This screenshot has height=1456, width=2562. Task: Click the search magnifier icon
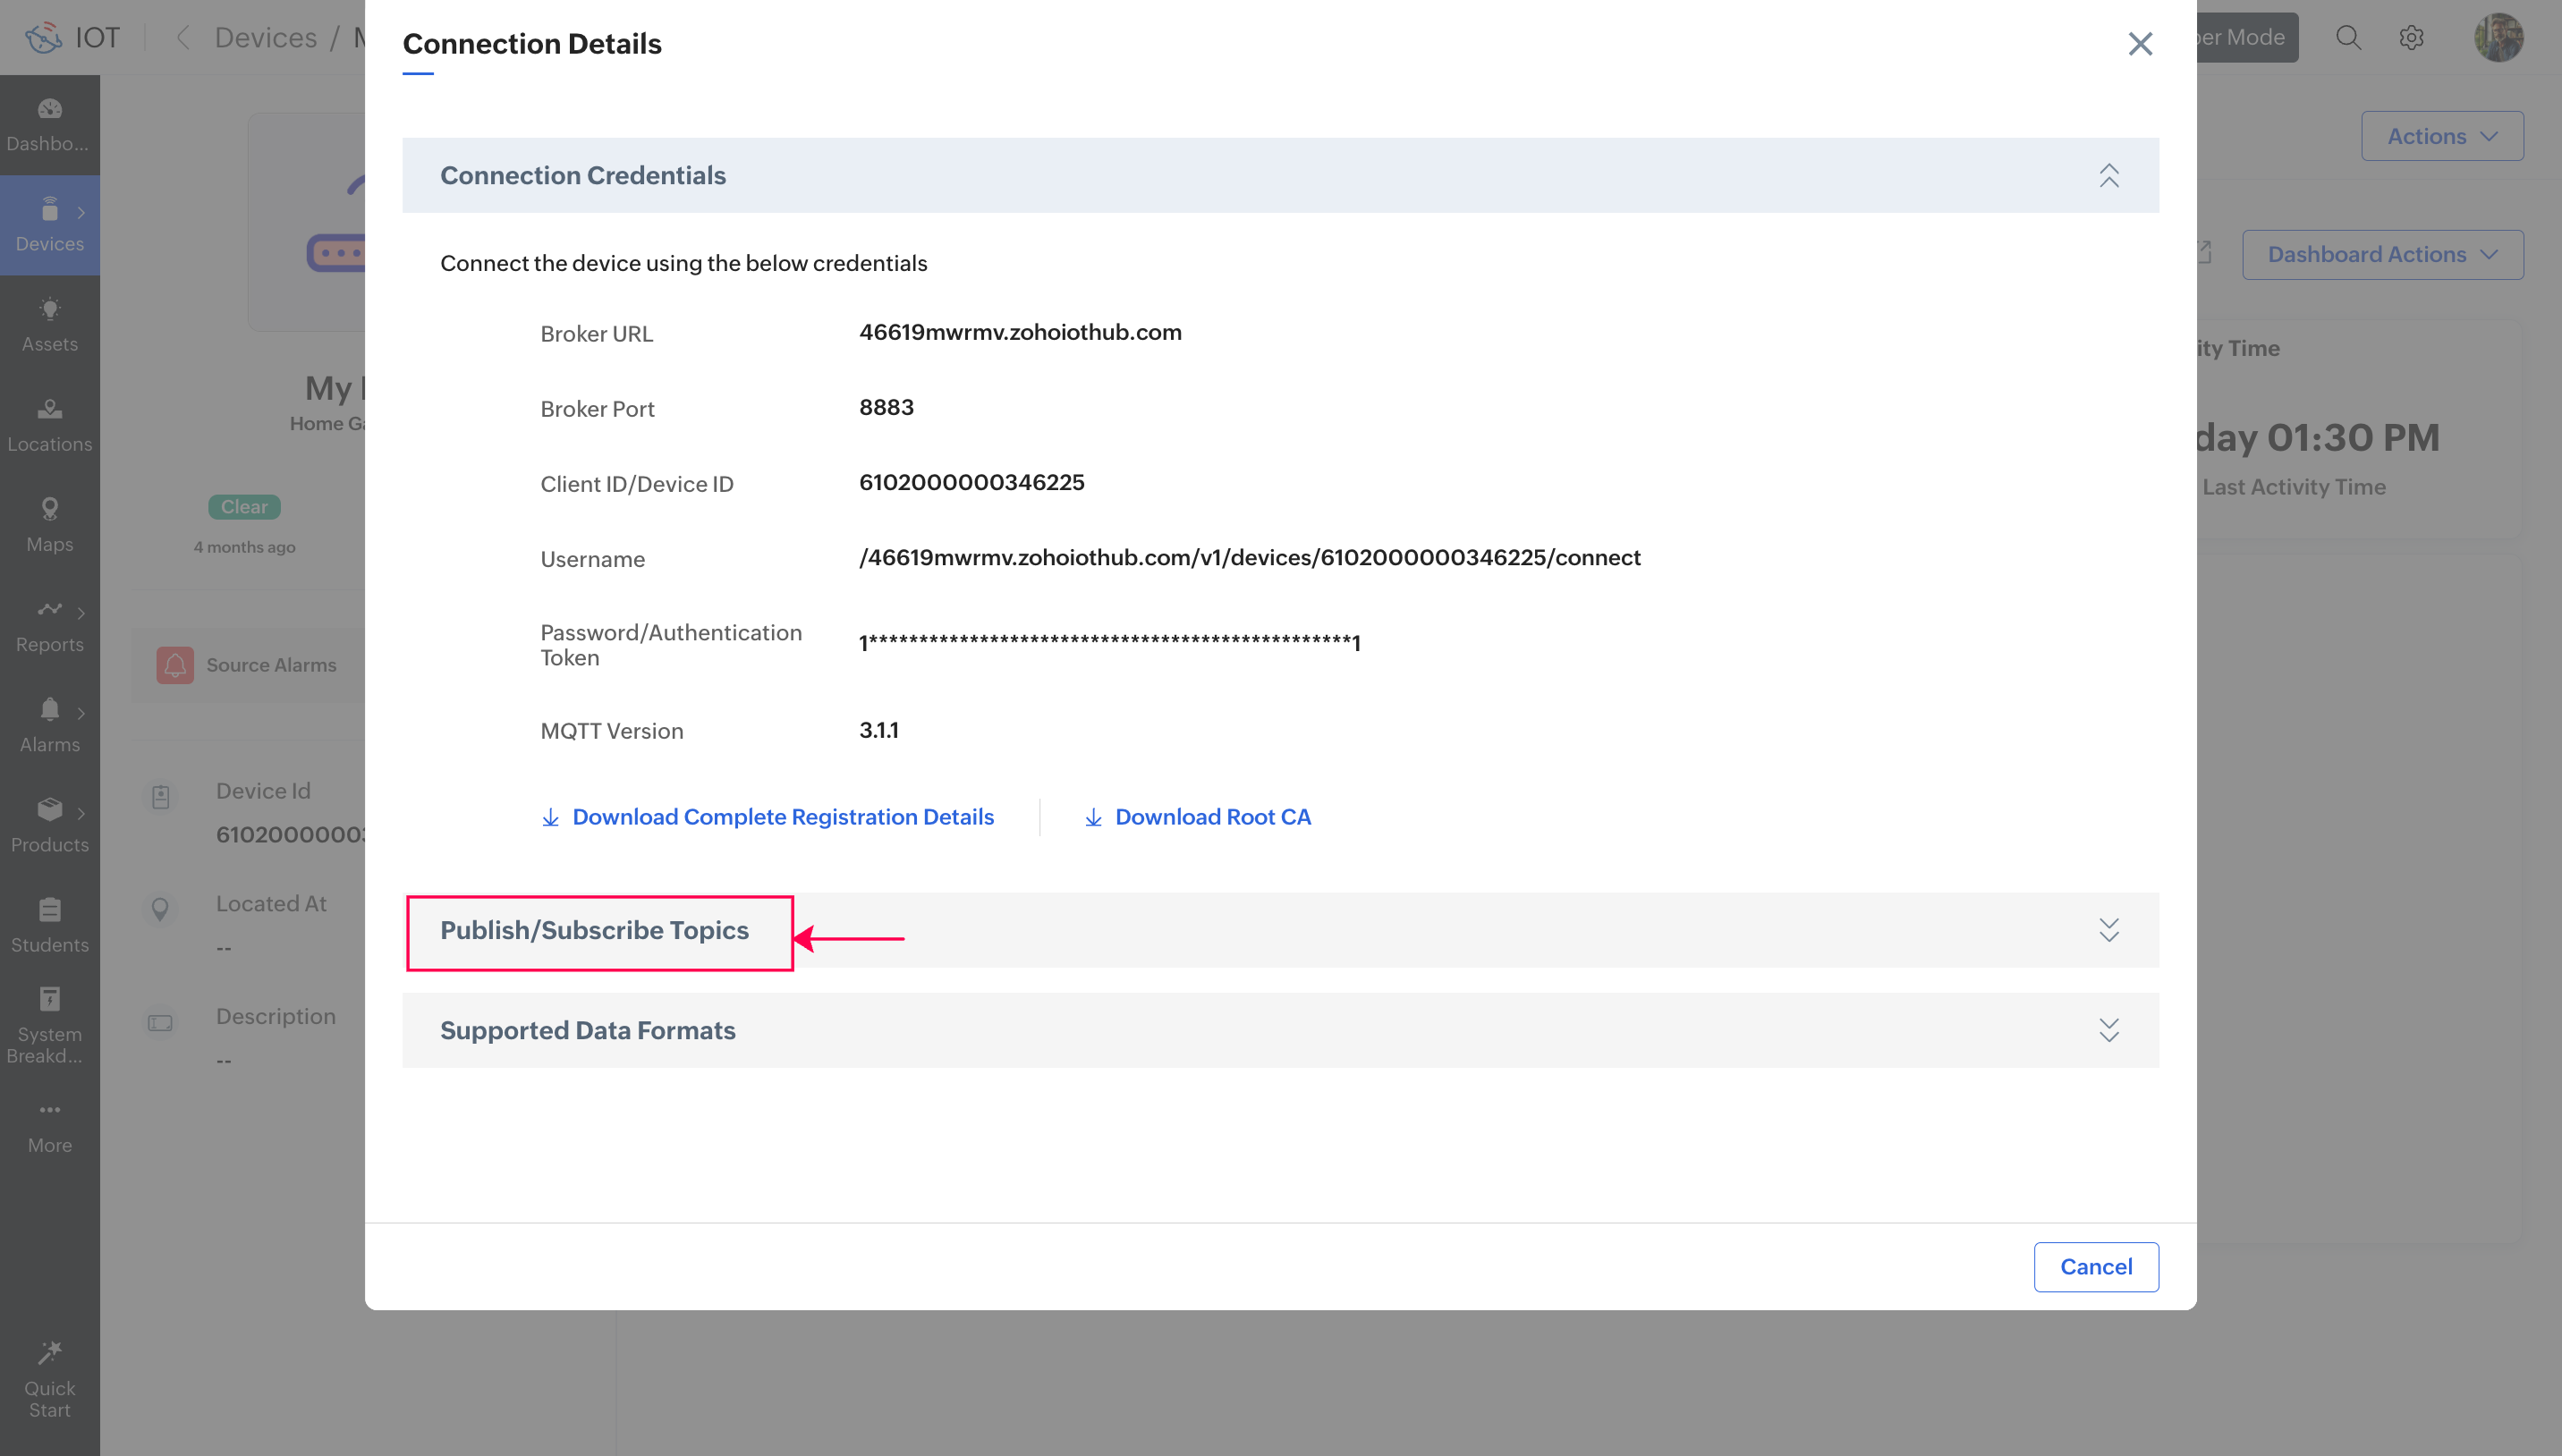coord(2348,38)
